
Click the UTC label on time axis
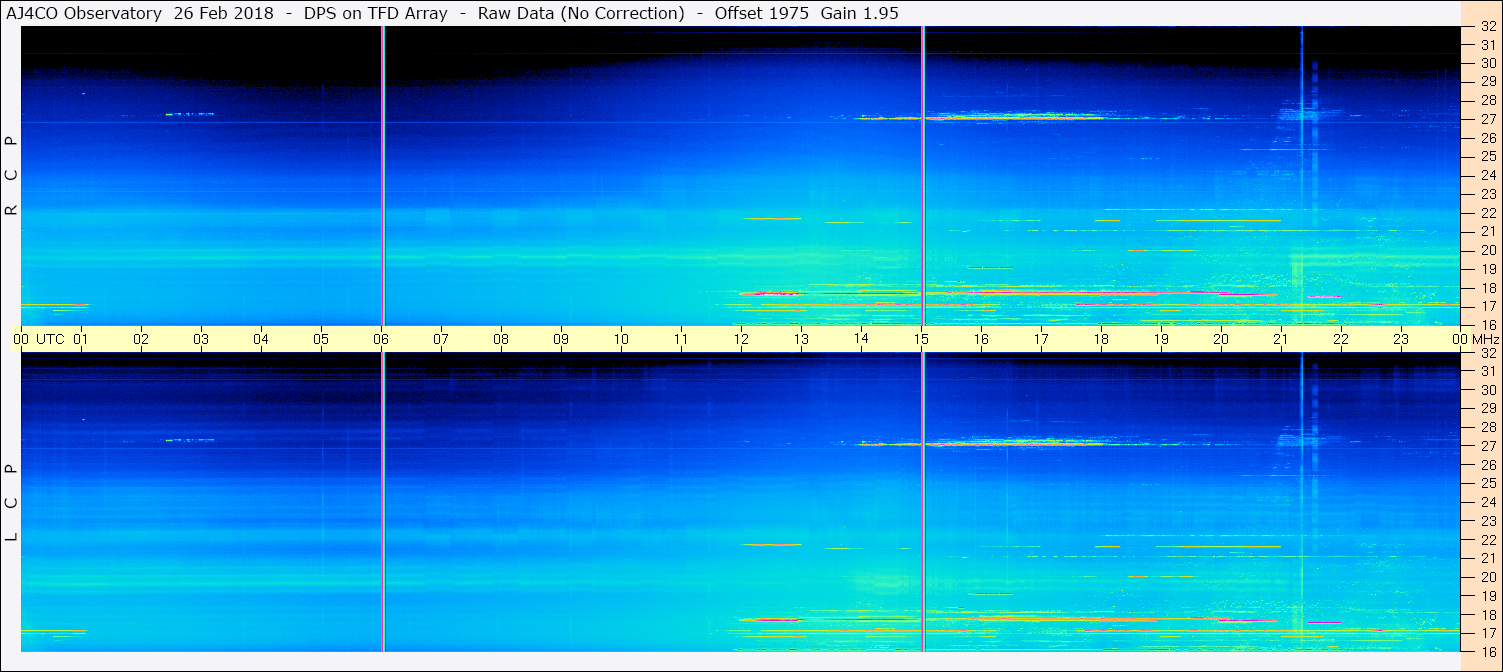click(x=50, y=339)
